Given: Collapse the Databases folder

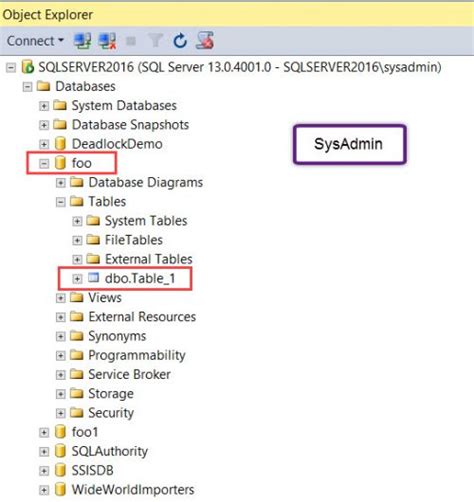Looking at the screenshot, I should tap(27, 87).
